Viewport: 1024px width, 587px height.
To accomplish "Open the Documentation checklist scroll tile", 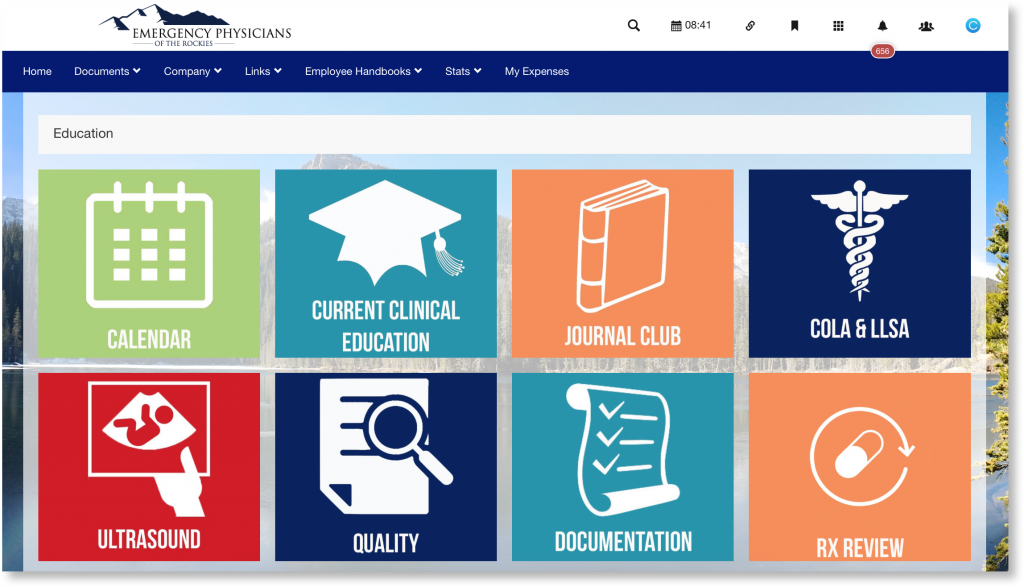I will click(x=622, y=467).
